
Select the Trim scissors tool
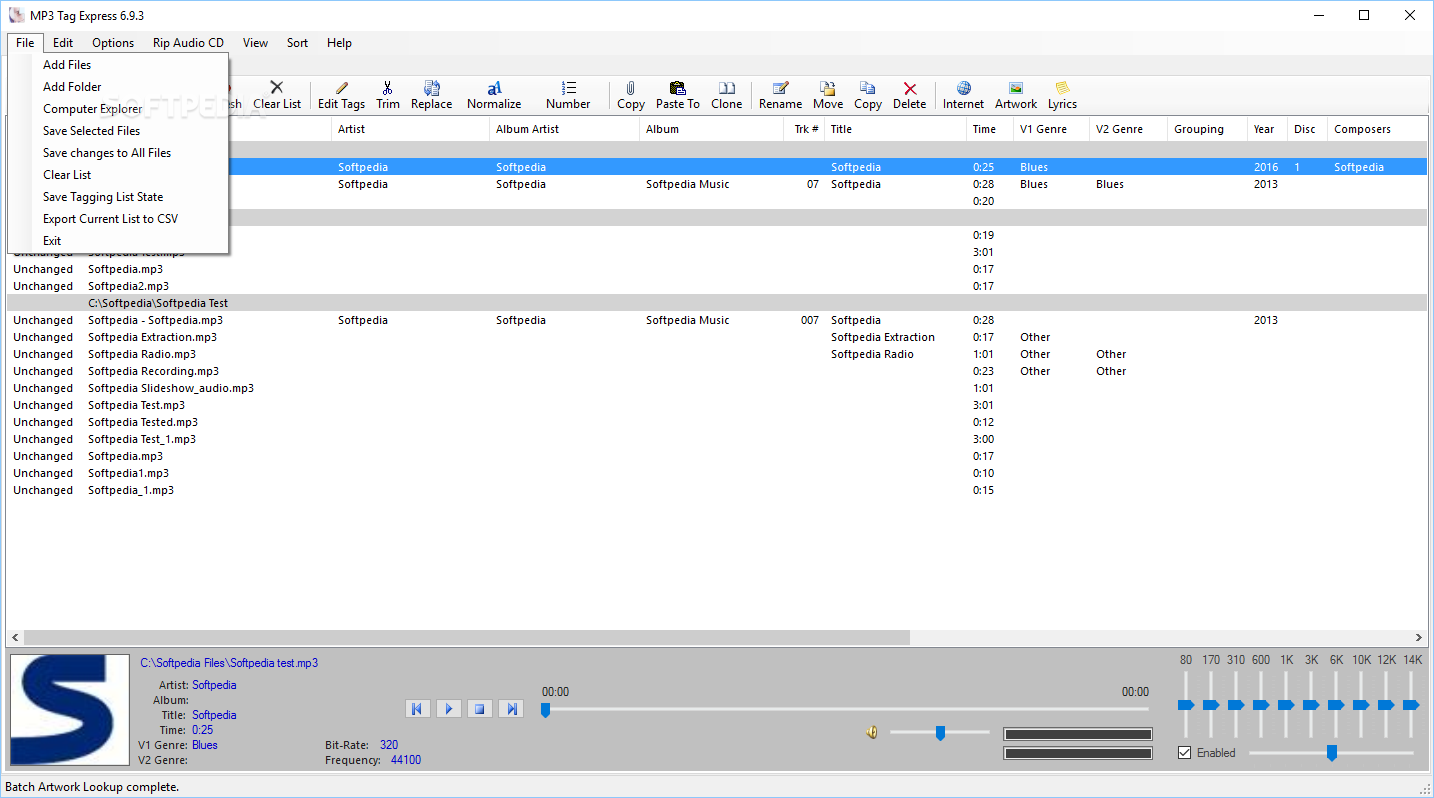(x=388, y=95)
